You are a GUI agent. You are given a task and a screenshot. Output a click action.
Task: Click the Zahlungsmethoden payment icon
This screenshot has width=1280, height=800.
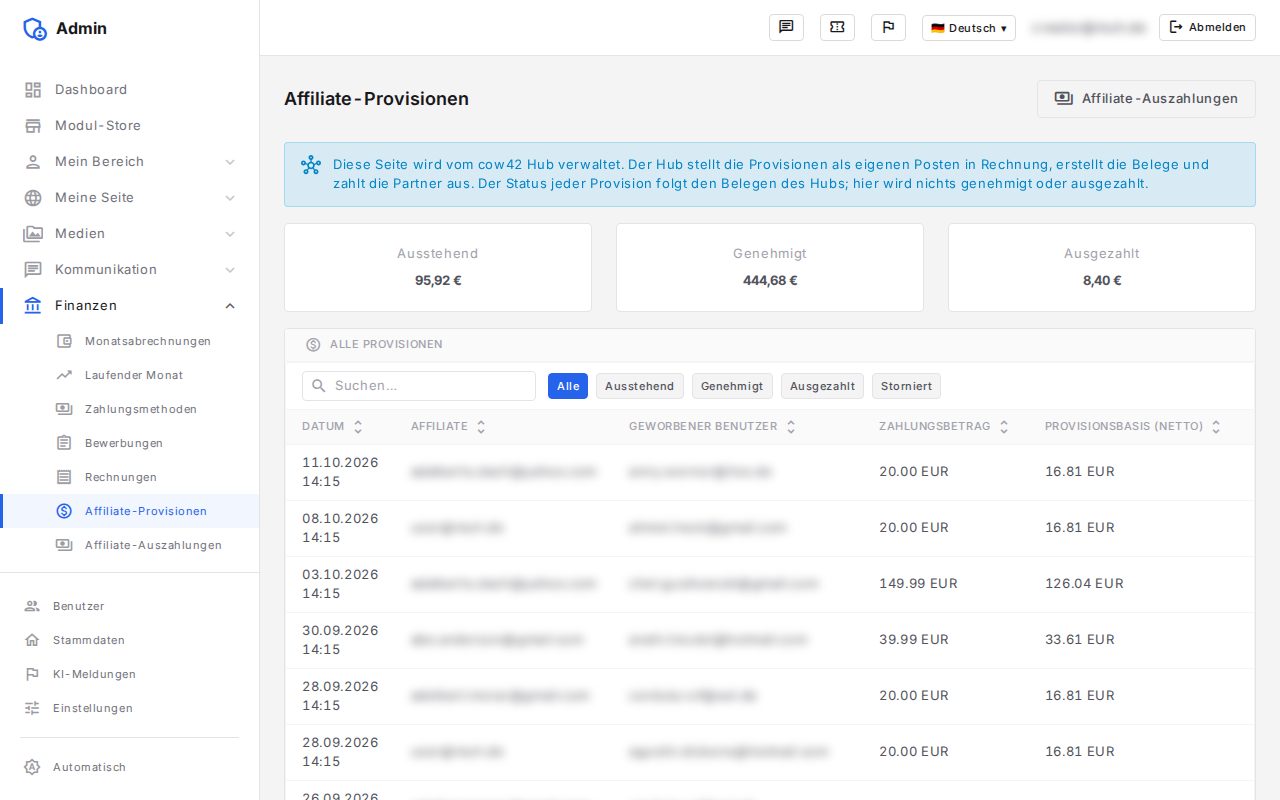(x=65, y=409)
